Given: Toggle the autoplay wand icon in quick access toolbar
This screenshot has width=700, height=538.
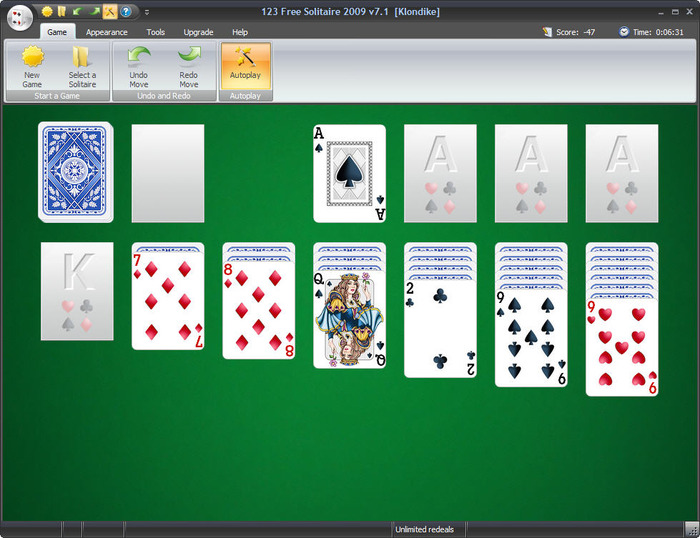Looking at the screenshot, I should pos(110,12).
